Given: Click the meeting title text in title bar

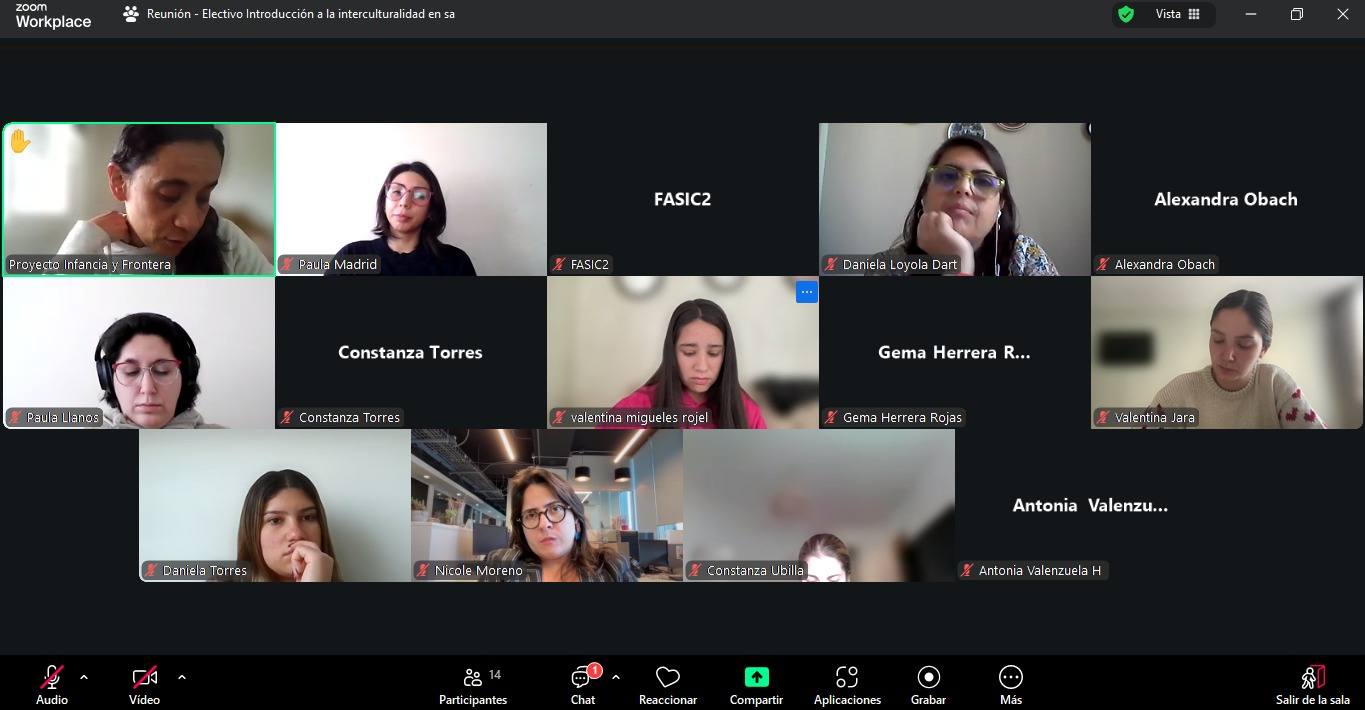Looking at the screenshot, I should point(301,14).
